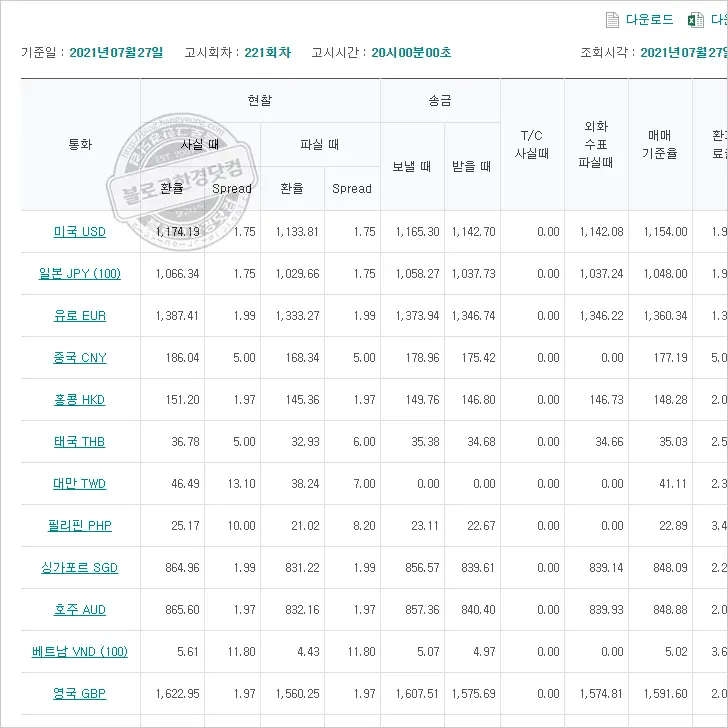Open the 일본 JPY (100) link
Viewport: 728px width, 728px height.
[80, 273]
